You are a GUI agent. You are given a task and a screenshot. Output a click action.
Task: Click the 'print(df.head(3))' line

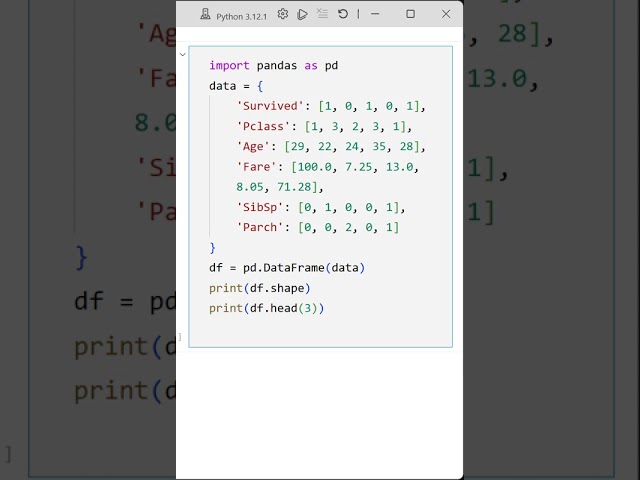[267, 308]
